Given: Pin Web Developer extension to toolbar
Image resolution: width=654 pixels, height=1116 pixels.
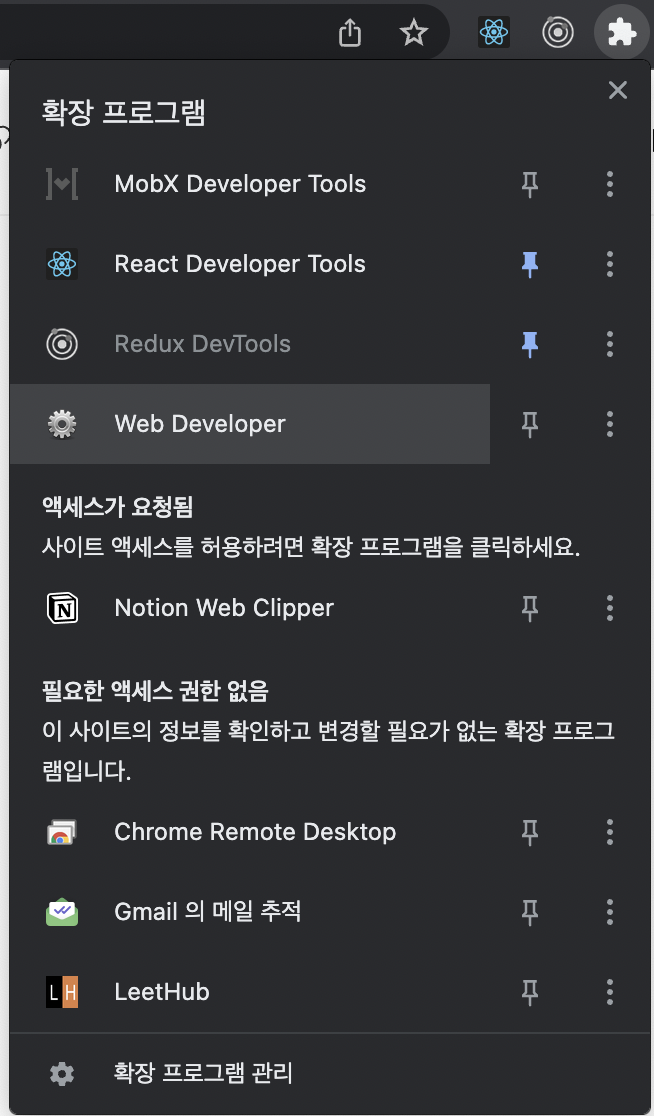Looking at the screenshot, I should pyautogui.click(x=529, y=424).
